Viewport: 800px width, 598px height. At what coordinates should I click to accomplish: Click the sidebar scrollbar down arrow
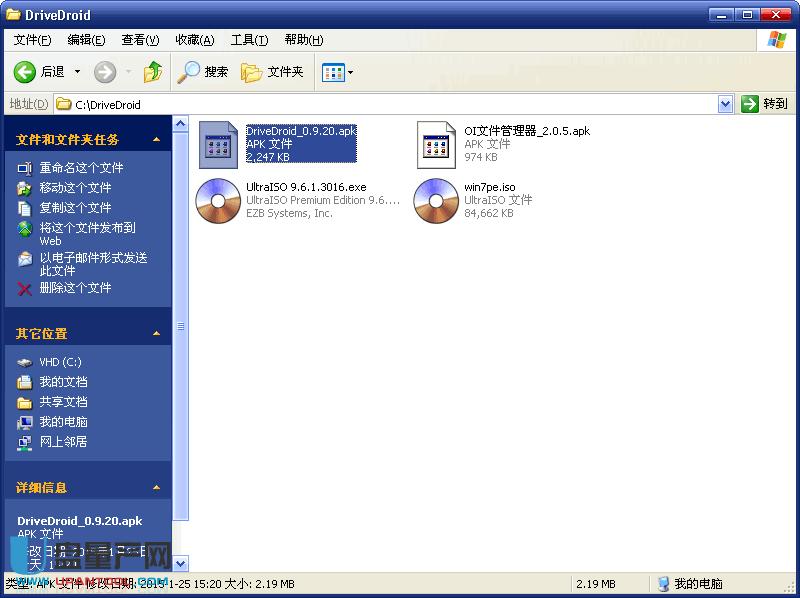pos(181,564)
